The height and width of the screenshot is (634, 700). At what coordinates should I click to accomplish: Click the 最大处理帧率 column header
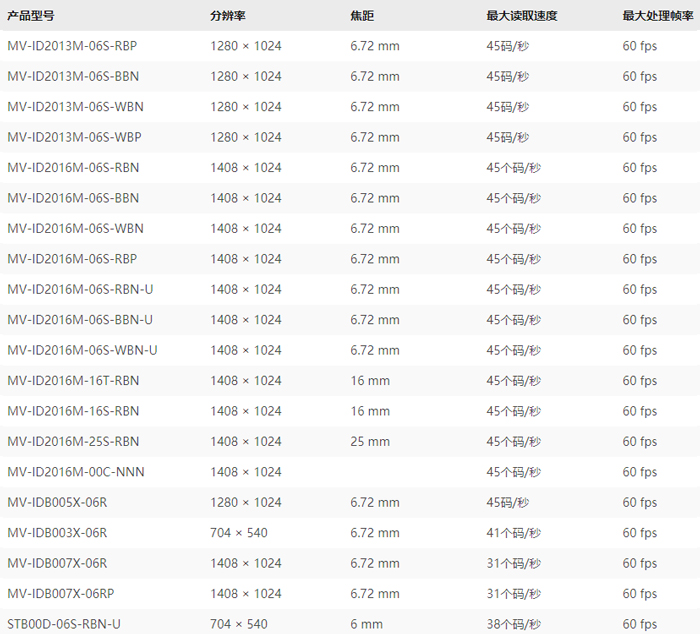pos(658,16)
